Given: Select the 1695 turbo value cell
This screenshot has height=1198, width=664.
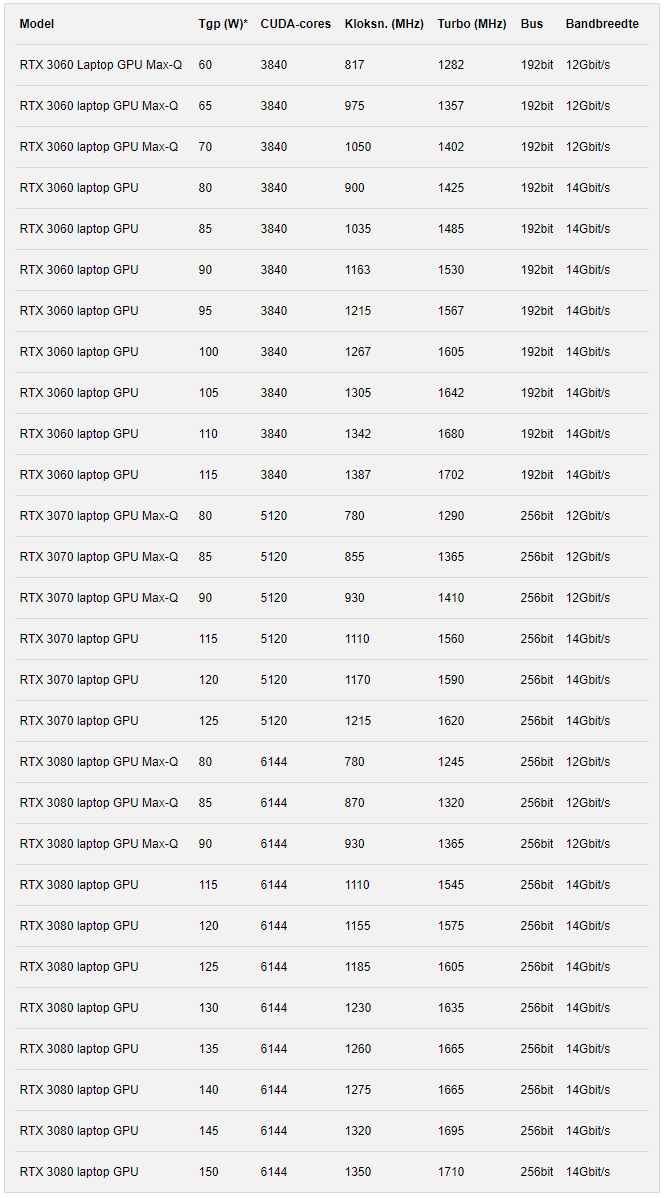Looking at the screenshot, I should [451, 1131].
